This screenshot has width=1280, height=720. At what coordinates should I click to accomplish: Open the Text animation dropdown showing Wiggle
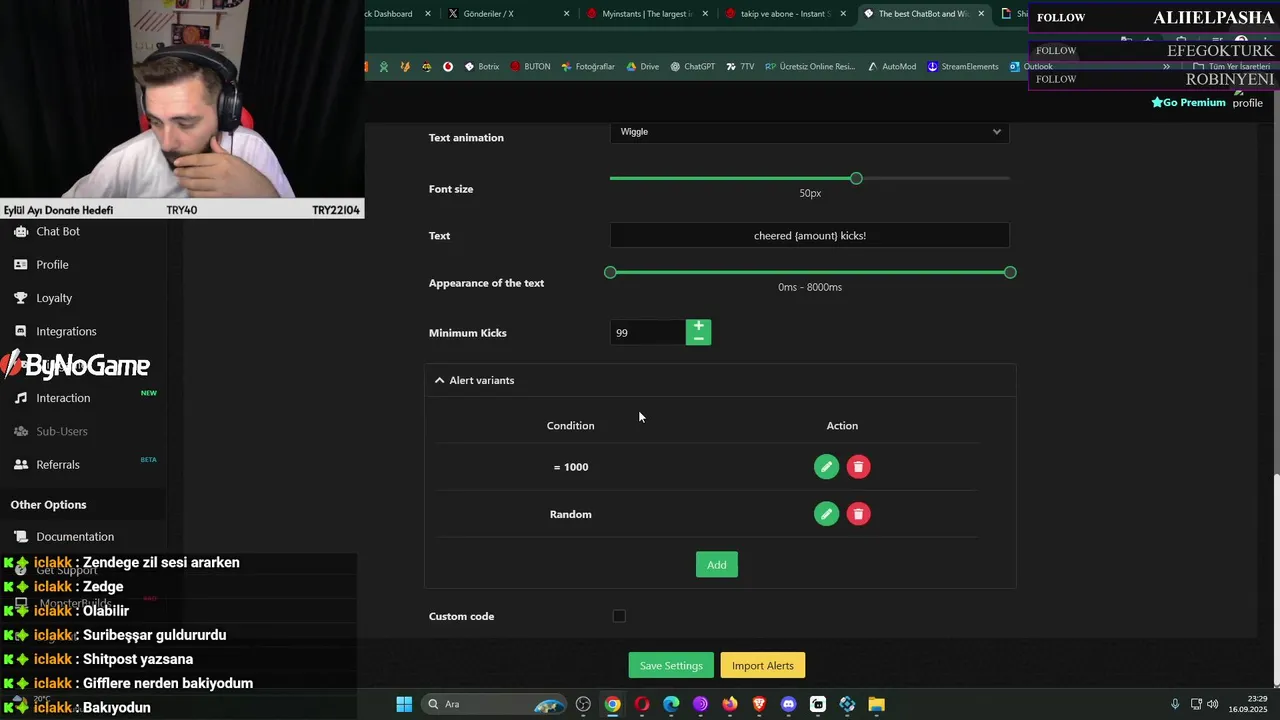(810, 132)
